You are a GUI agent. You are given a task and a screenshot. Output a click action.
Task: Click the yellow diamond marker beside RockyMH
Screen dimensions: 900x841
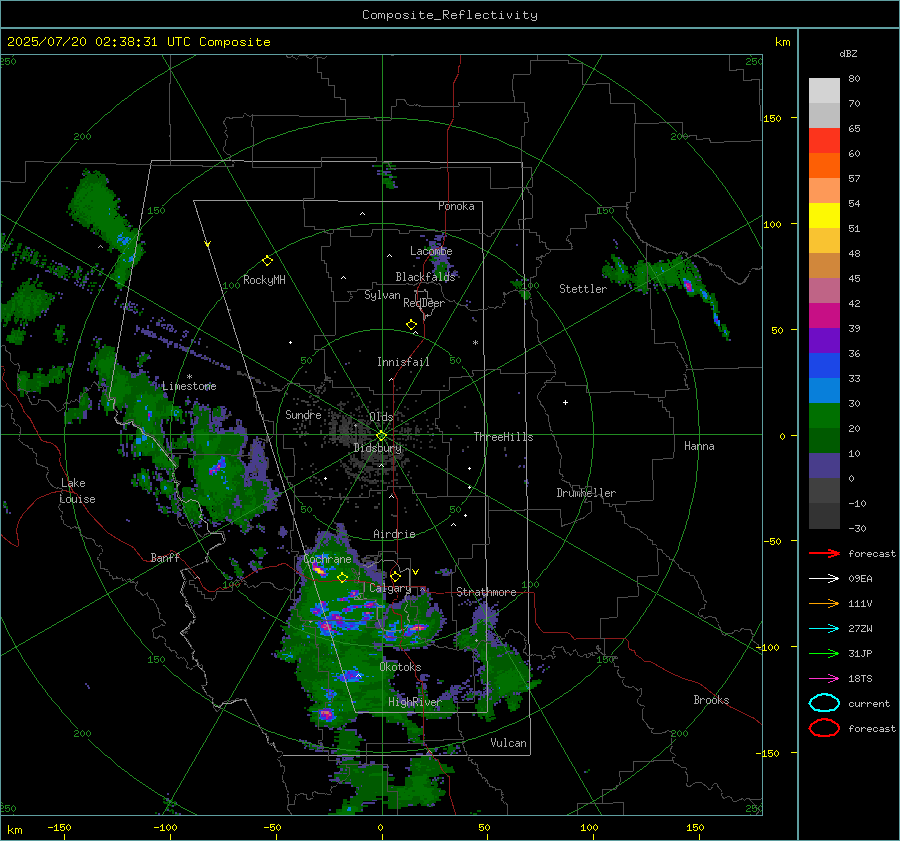[267, 261]
